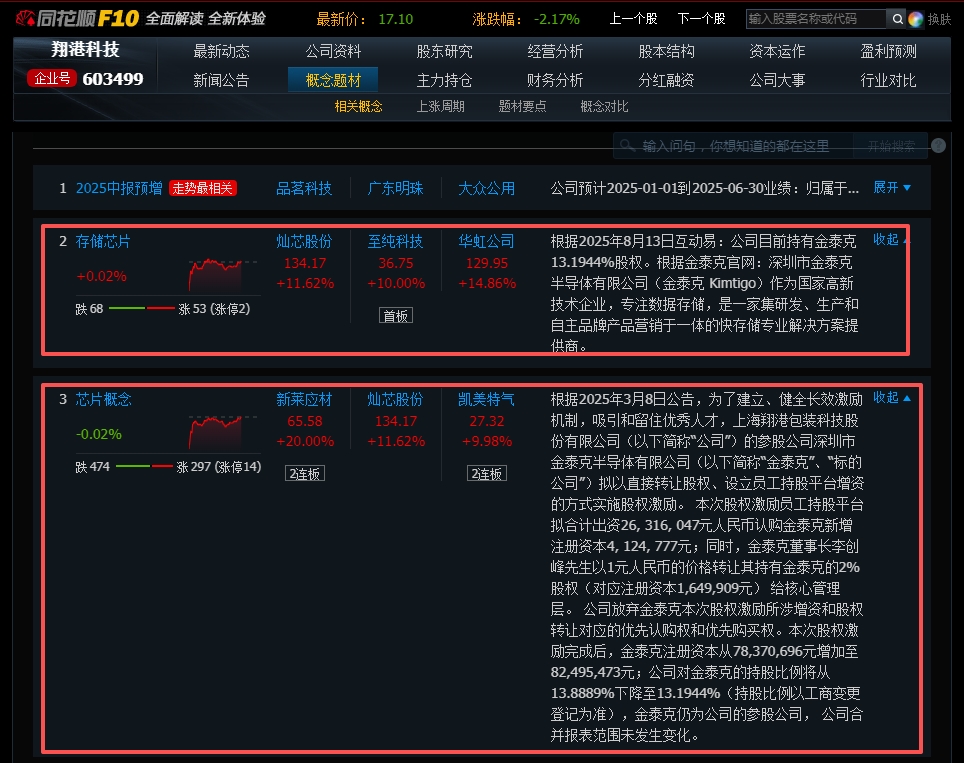964x763 pixels.
Task: Go to next stock via 下一个股
Action: [701, 19]
